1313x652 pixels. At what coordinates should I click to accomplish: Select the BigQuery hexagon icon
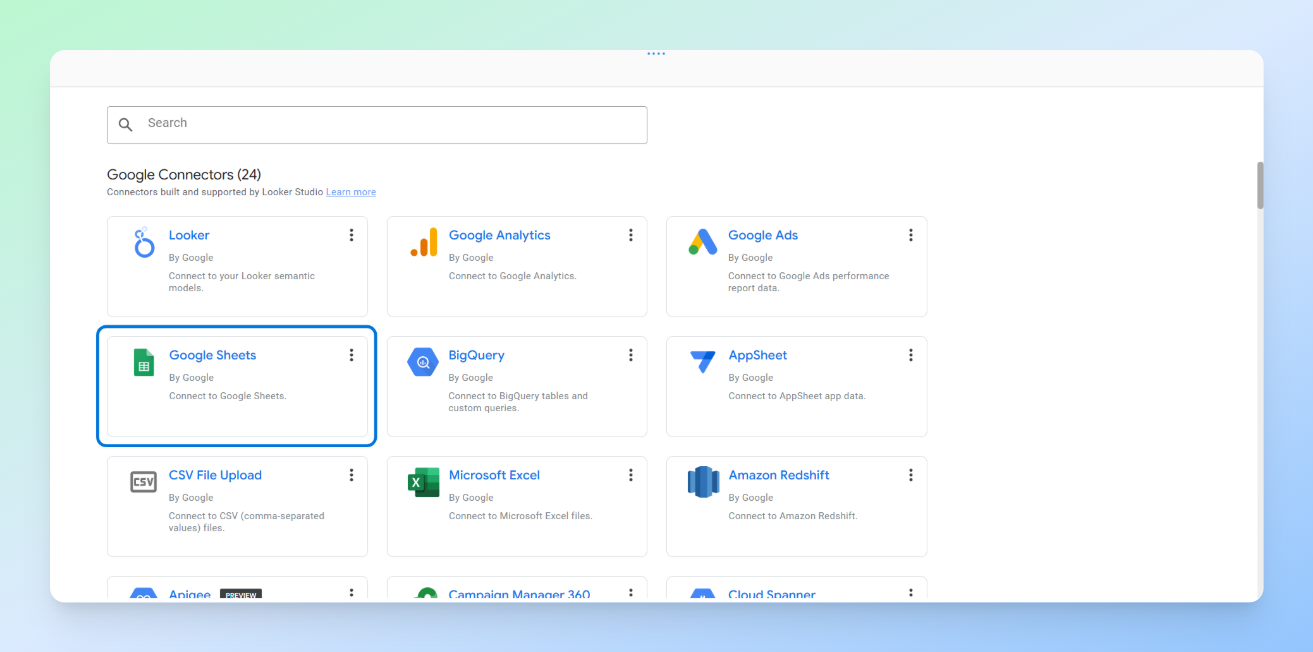pyautogui.click(x=423, y=363)
